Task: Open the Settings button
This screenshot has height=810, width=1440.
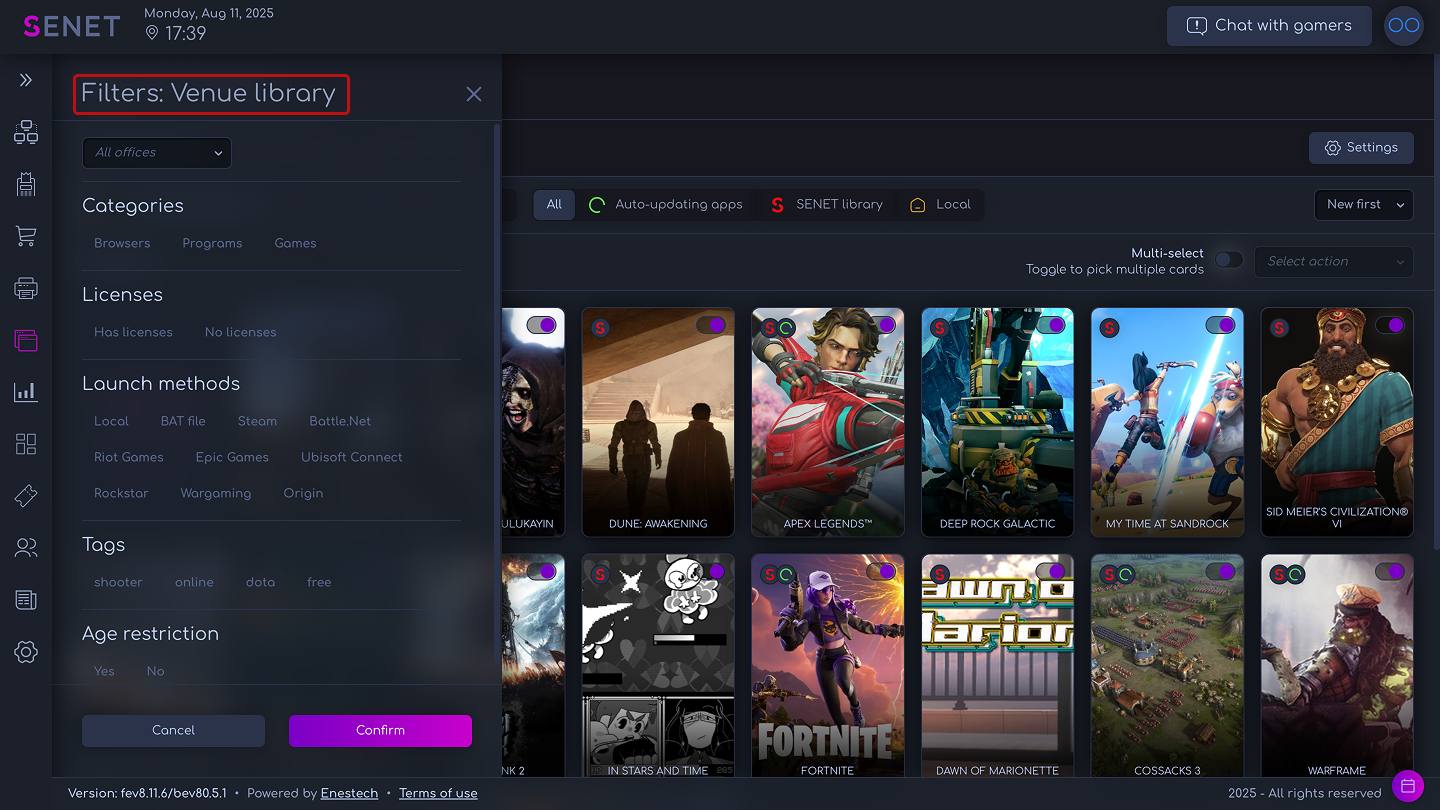Action: pyautogui.click(x=1361, y=148)
